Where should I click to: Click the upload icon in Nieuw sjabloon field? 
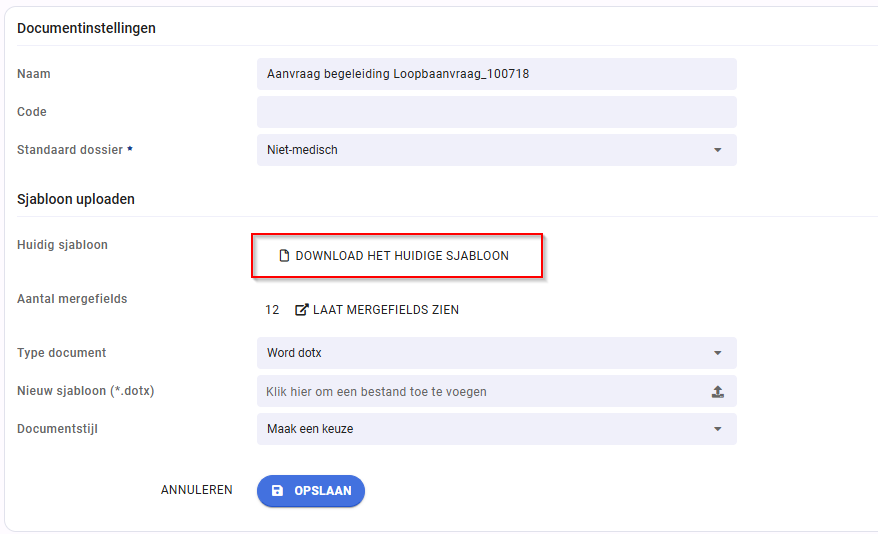click(x=717, y=391)
